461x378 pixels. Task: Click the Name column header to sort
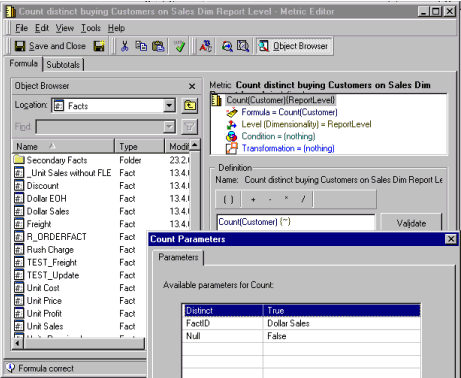coord(64,146)
